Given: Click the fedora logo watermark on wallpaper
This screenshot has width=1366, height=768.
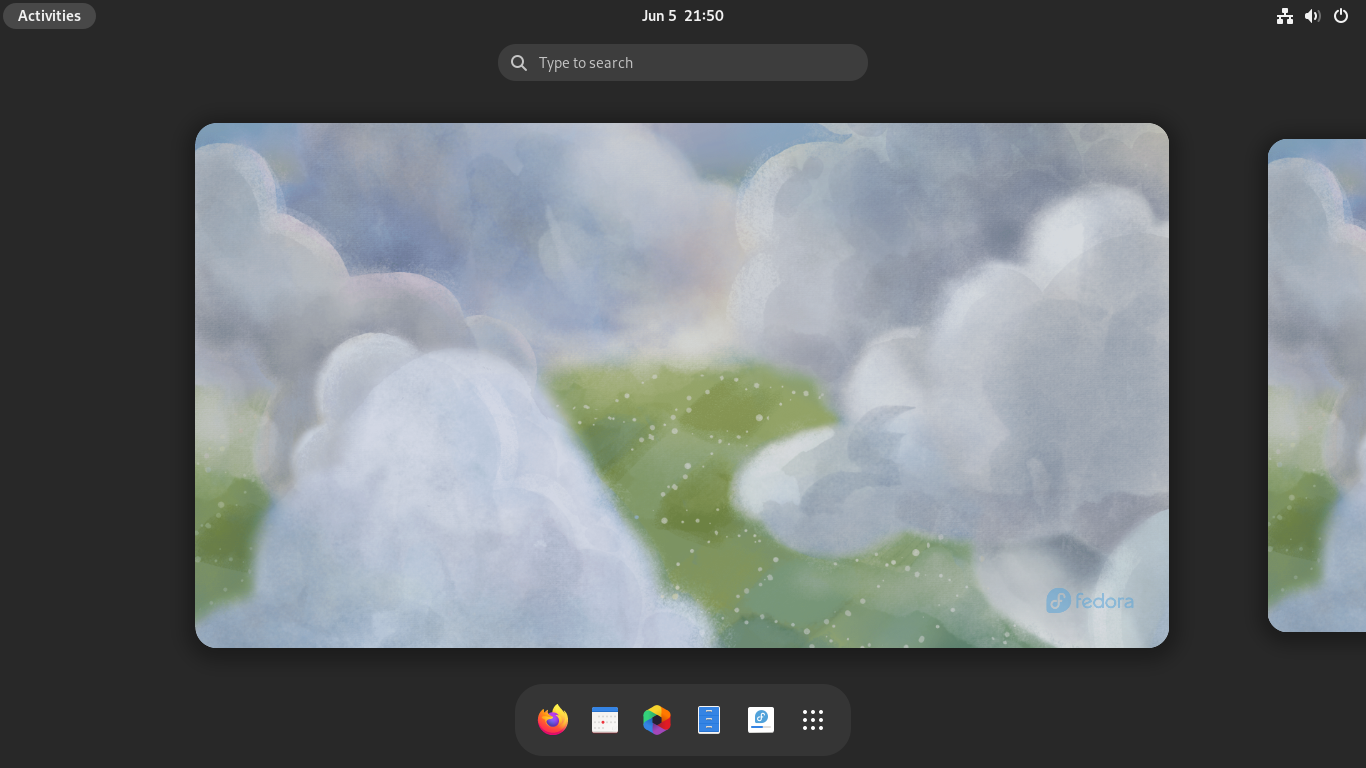Looking at the screenshot, I should (1090, 601).
